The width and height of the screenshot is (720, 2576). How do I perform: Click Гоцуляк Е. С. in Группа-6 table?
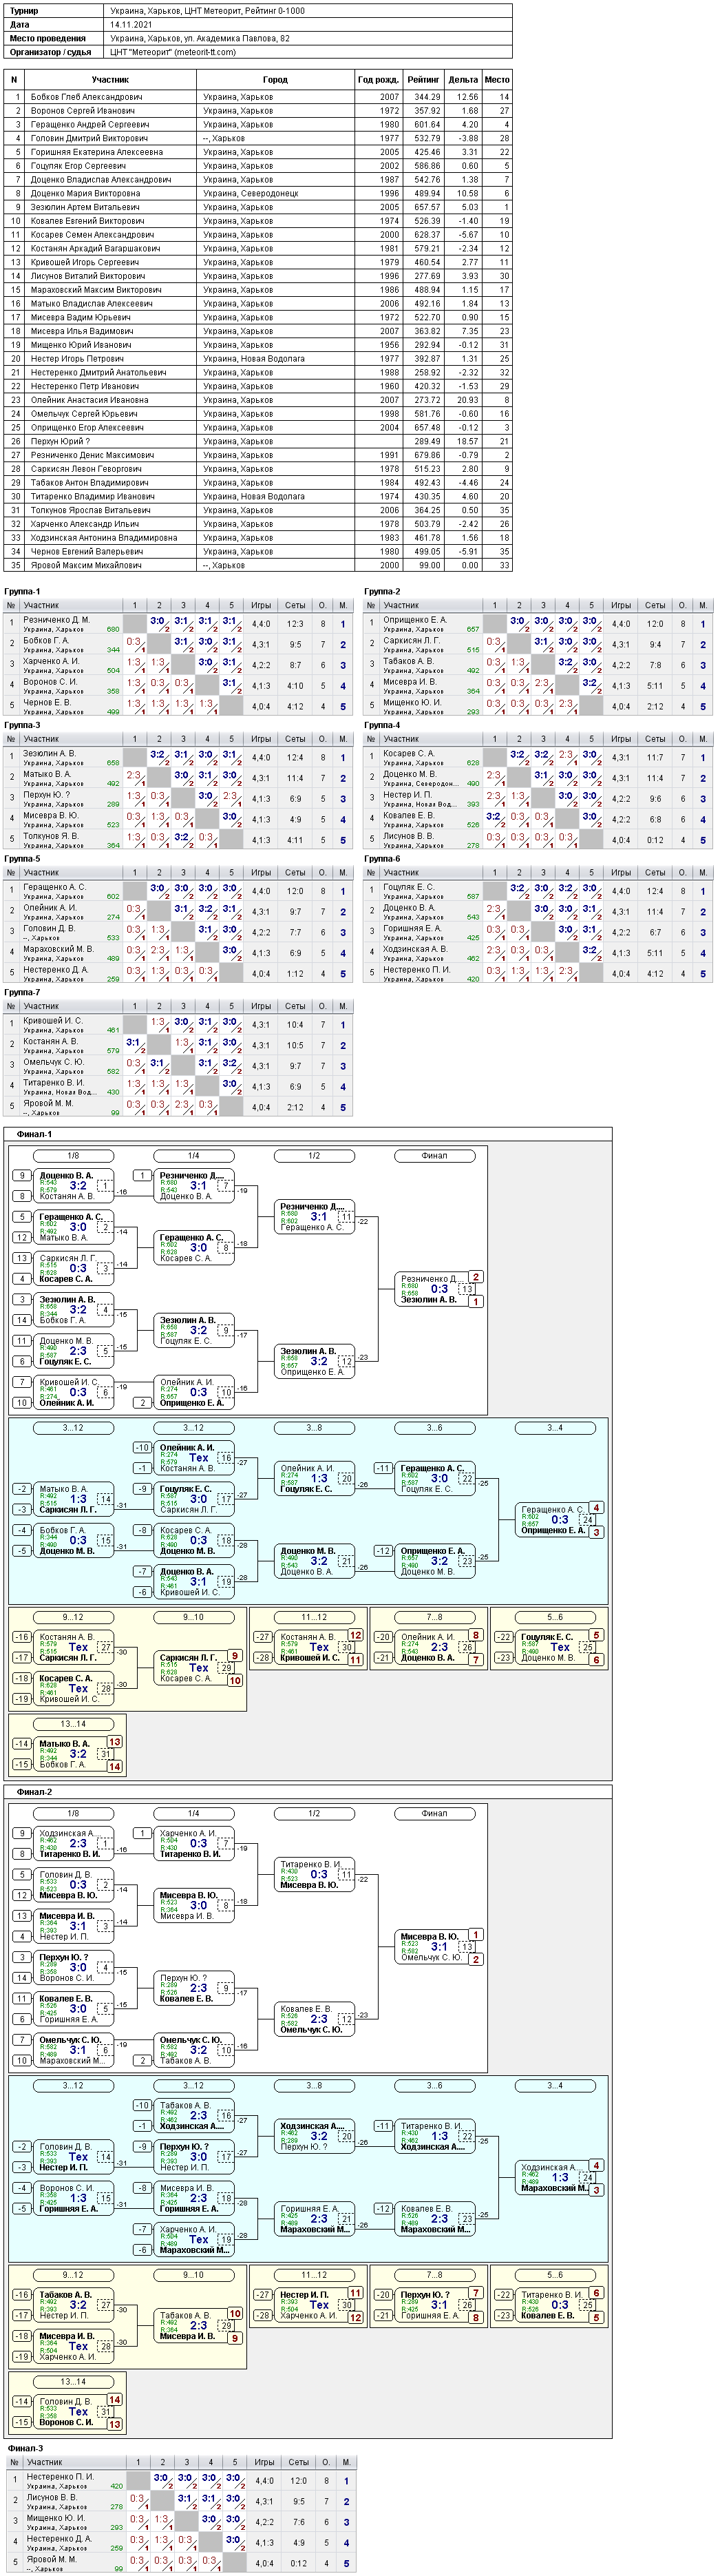pyautogui.click(x=409, y=887)
